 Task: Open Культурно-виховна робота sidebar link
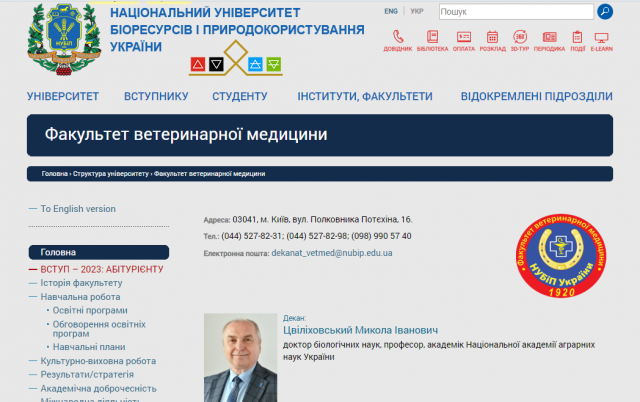point(98,361)
